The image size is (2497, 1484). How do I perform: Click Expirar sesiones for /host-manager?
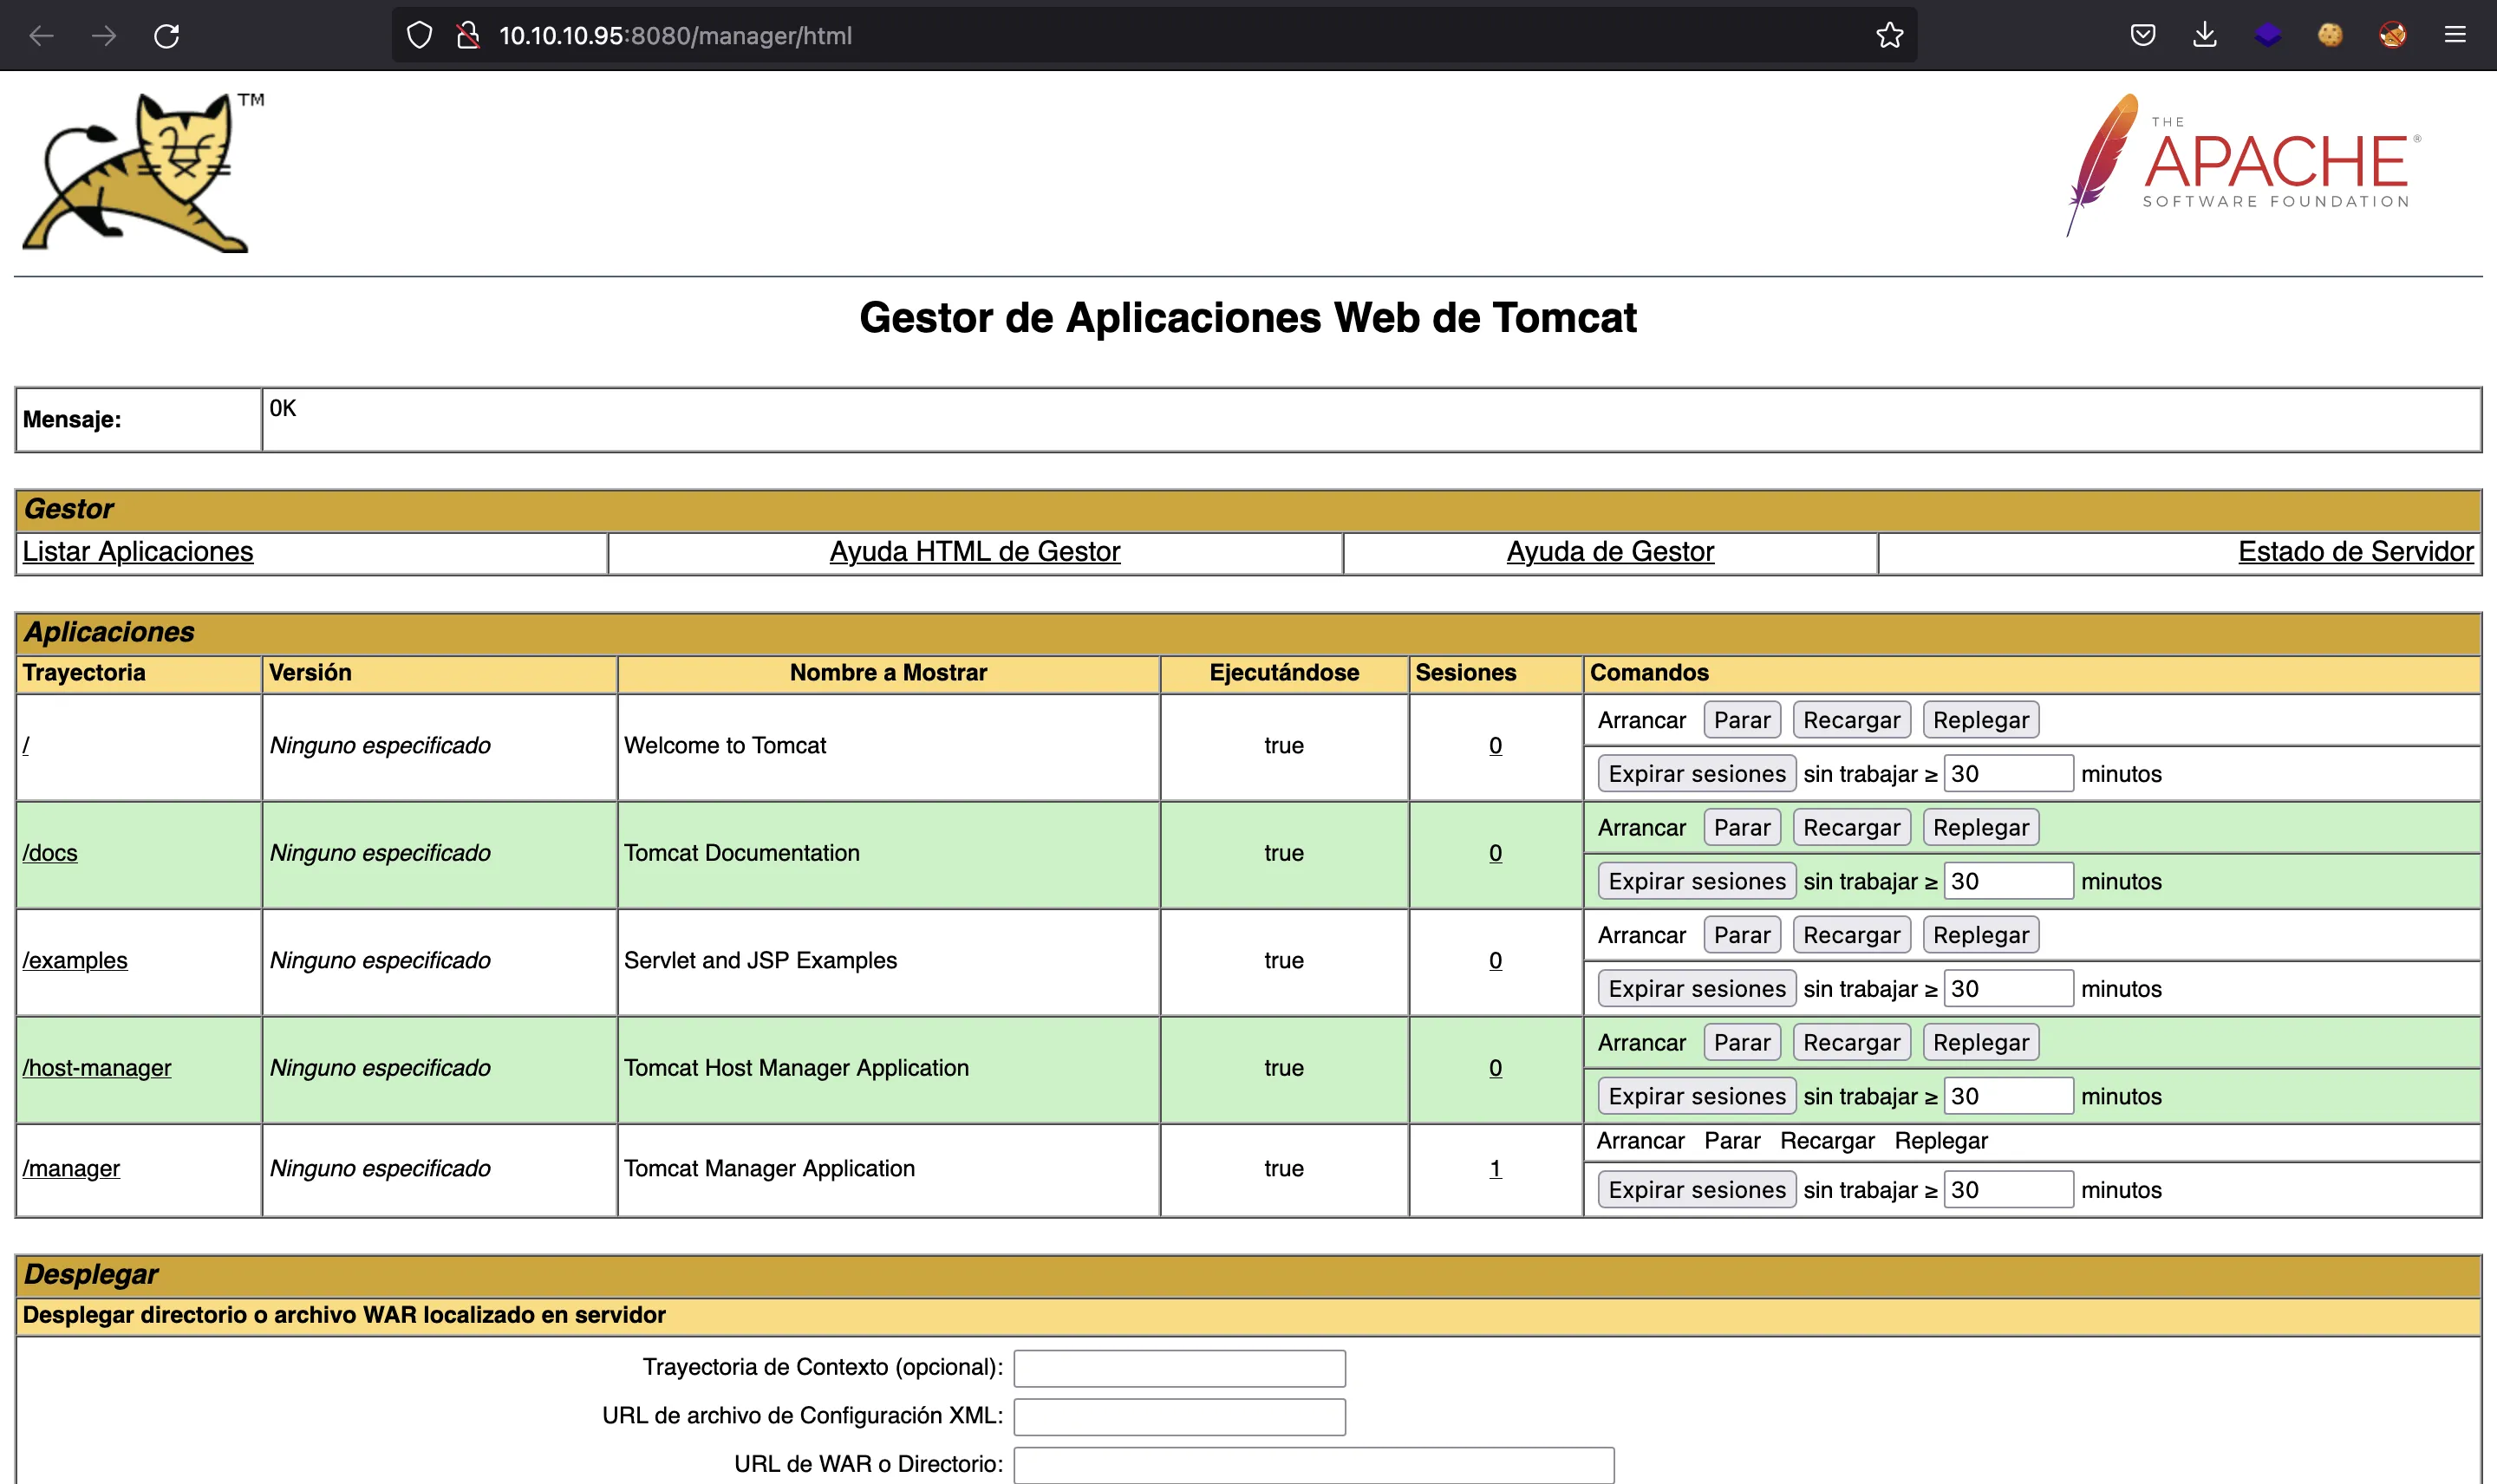(1696, 1097)
